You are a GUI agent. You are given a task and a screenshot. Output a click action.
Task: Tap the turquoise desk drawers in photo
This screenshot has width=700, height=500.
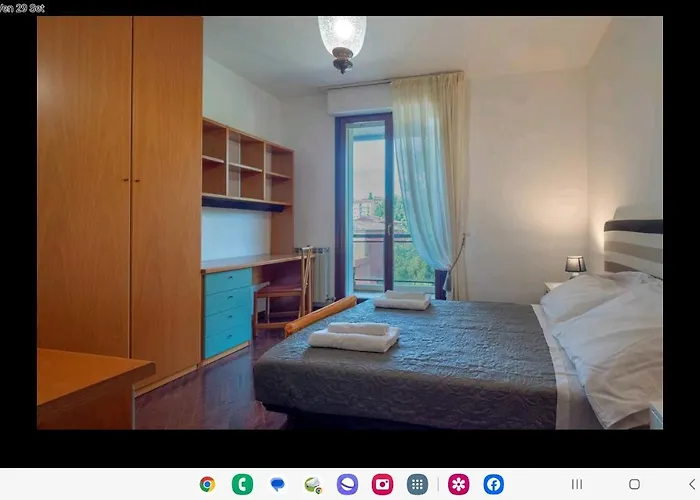click(227, 312)
